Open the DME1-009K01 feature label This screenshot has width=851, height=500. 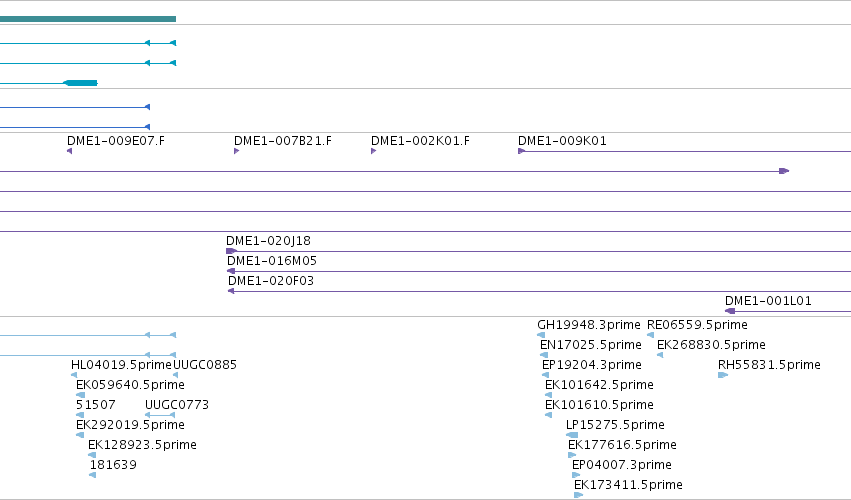(562, 141)
